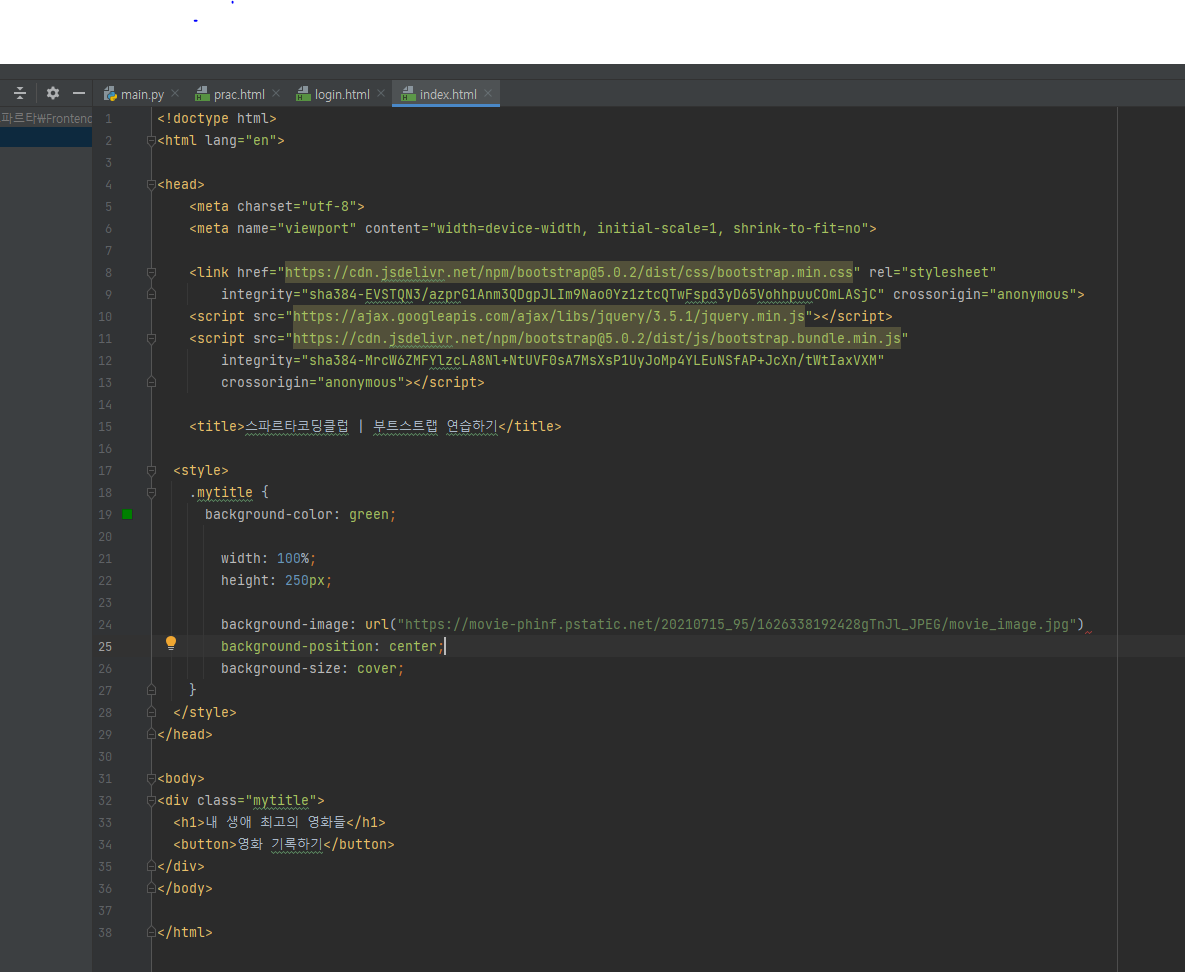Screen dimensions: 1185x972
Task: Click the main.py Python file icon
Action: click(x=110, y=94)
